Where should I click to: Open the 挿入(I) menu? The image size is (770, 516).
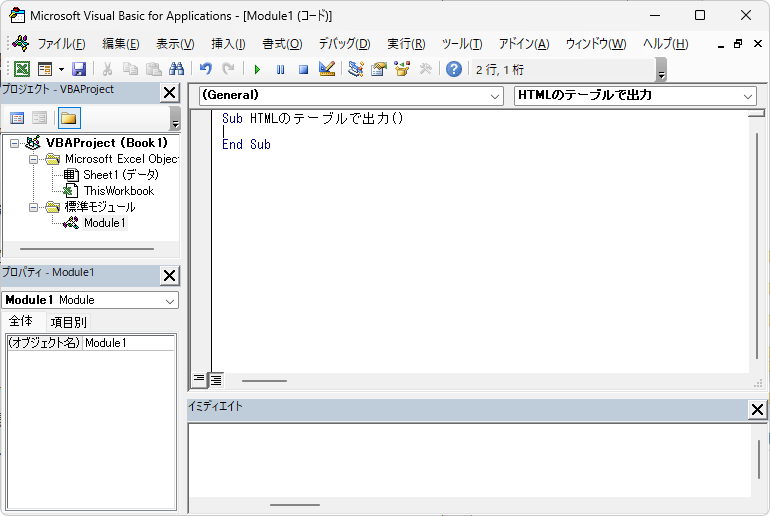tap(228, 44)
